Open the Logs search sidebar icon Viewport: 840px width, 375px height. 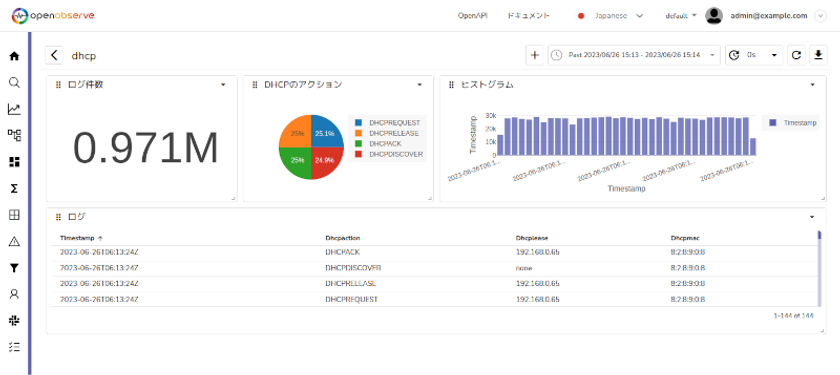(14, 82)
